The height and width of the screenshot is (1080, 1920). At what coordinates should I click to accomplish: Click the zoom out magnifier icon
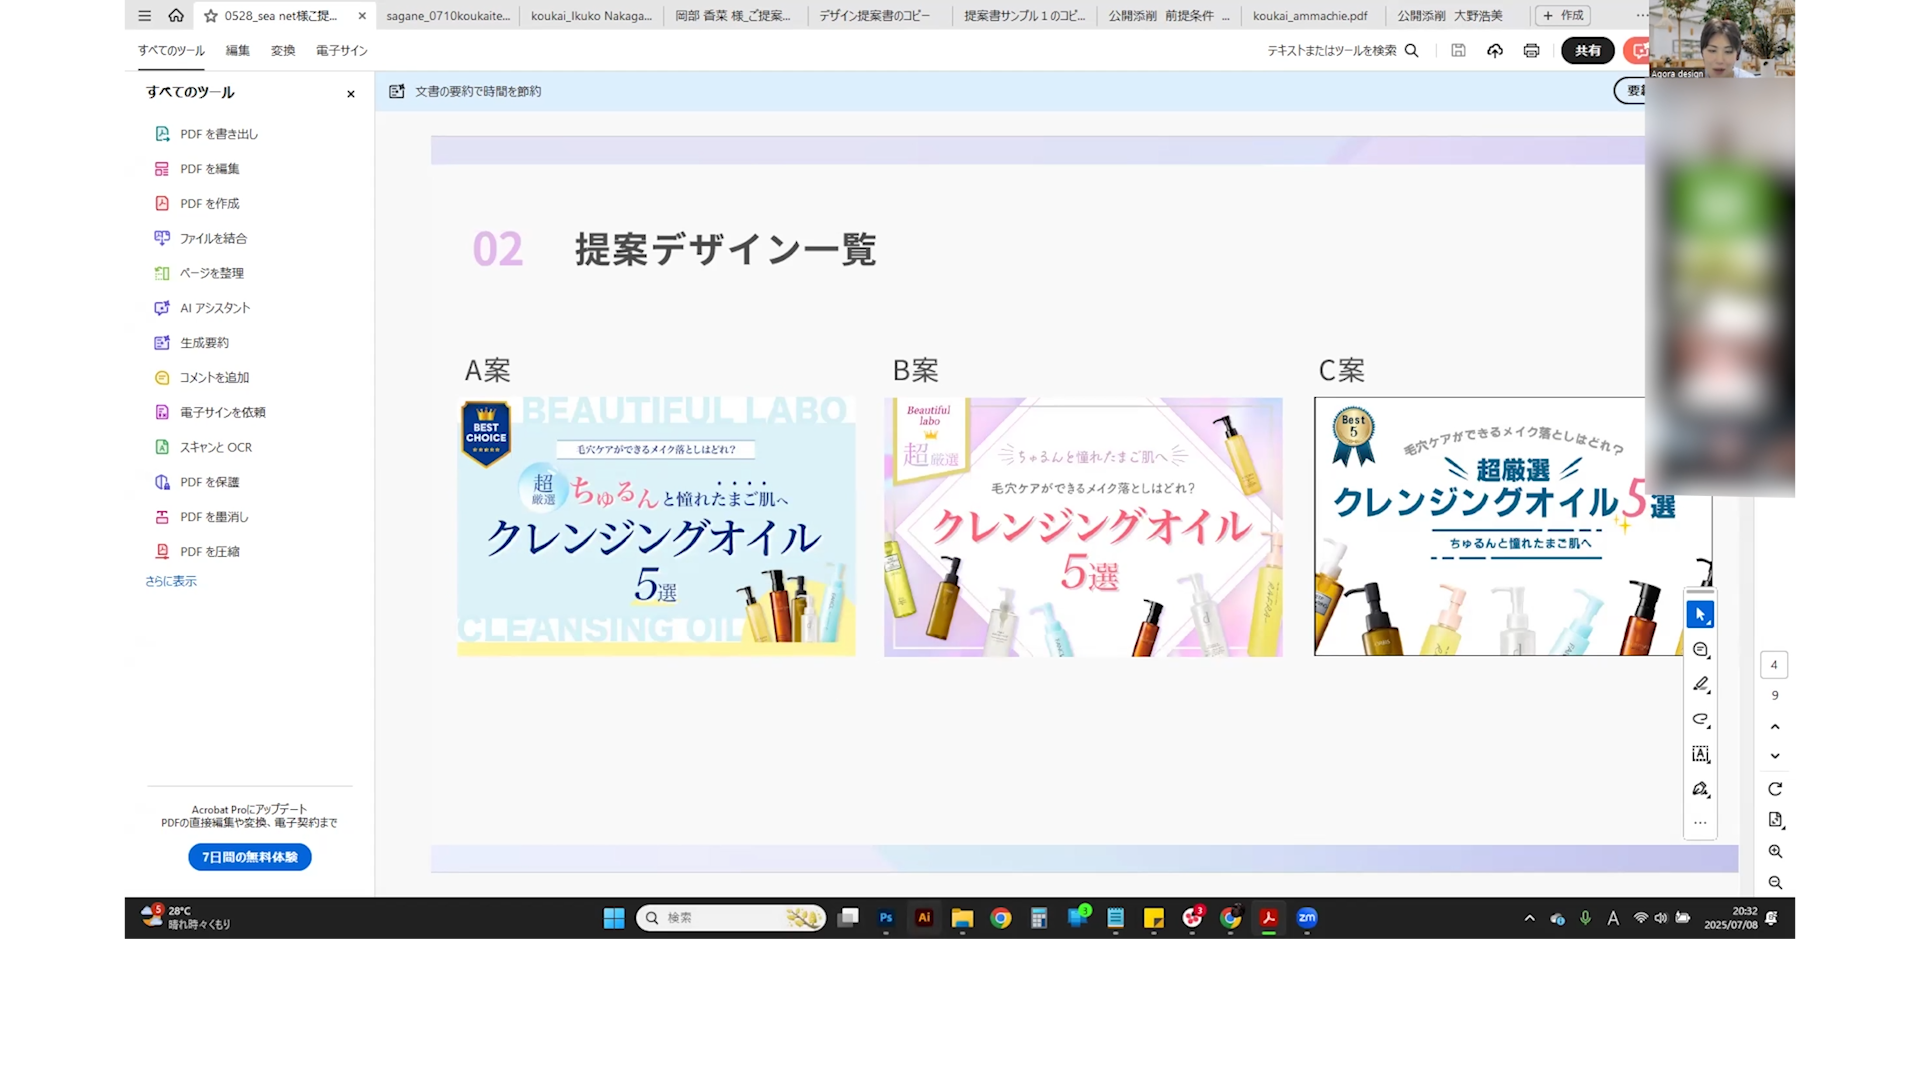tap(1775, 883)
